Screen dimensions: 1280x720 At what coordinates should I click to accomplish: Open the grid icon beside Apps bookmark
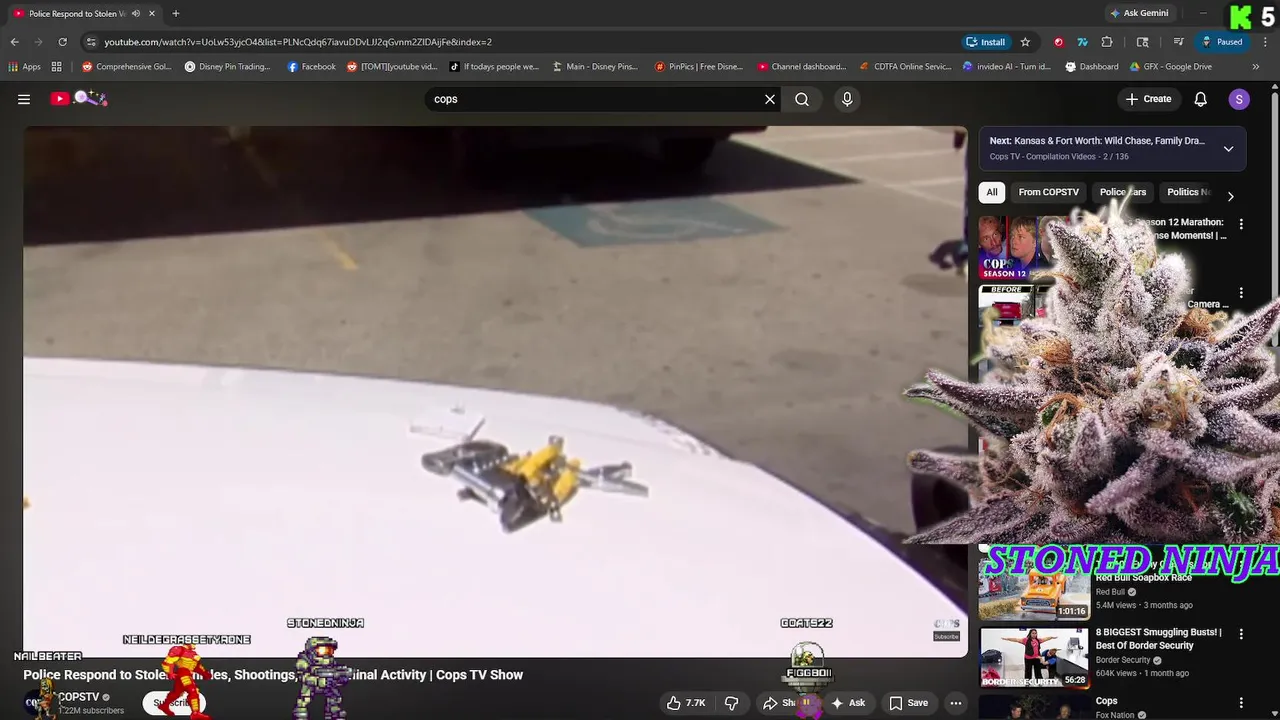point(57,67)
